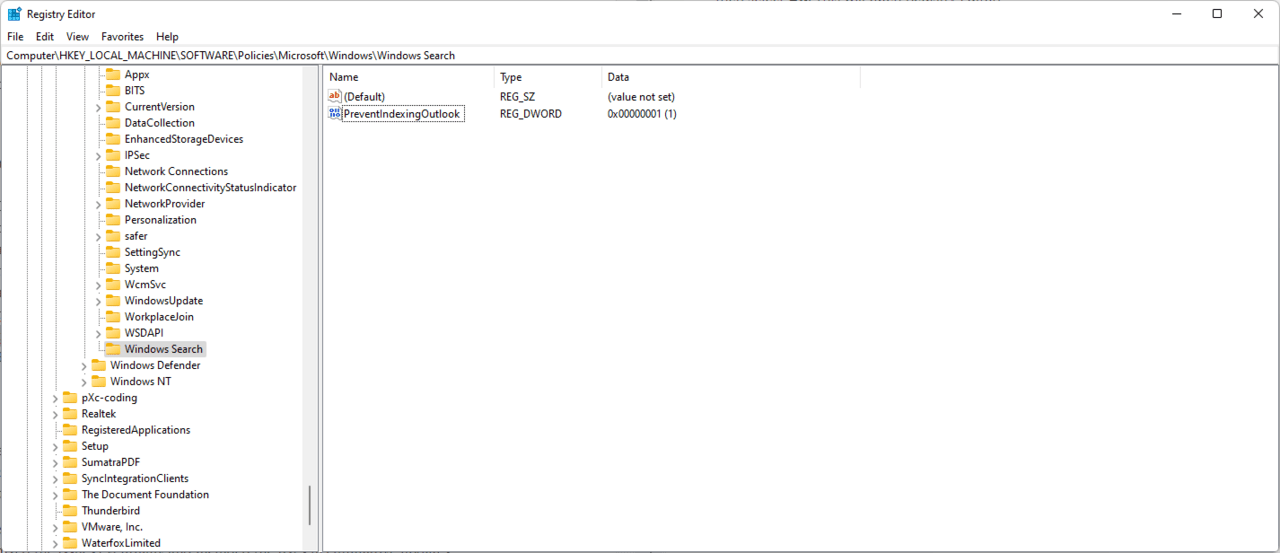
Task: Expand the SumatraPDF key
Action: tap(55, 462)
